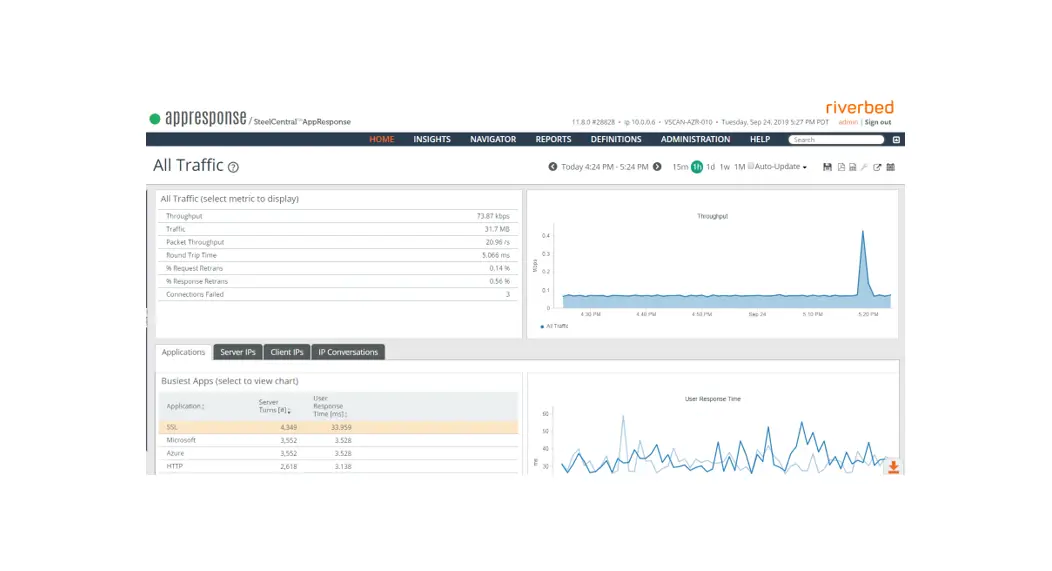This screenshot has width=1052, height=571.
Task: Enable the Auto-Update checkbox
Action: coord(751,166)
